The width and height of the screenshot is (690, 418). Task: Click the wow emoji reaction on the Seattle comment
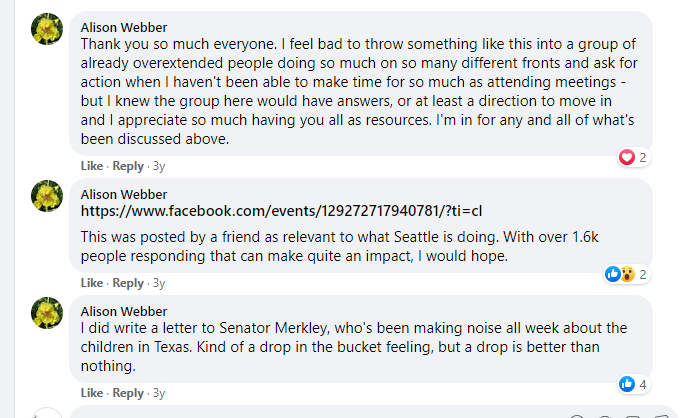click(x=628, y=274)
